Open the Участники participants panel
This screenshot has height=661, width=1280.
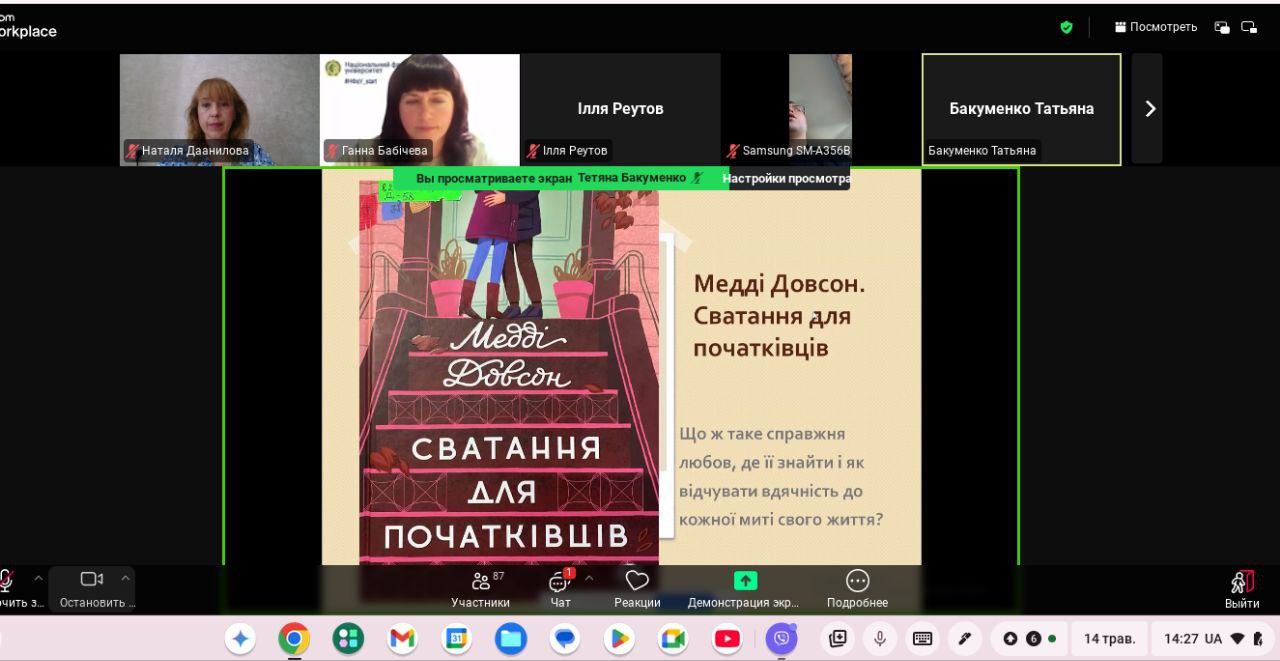(x=481, y=589)
